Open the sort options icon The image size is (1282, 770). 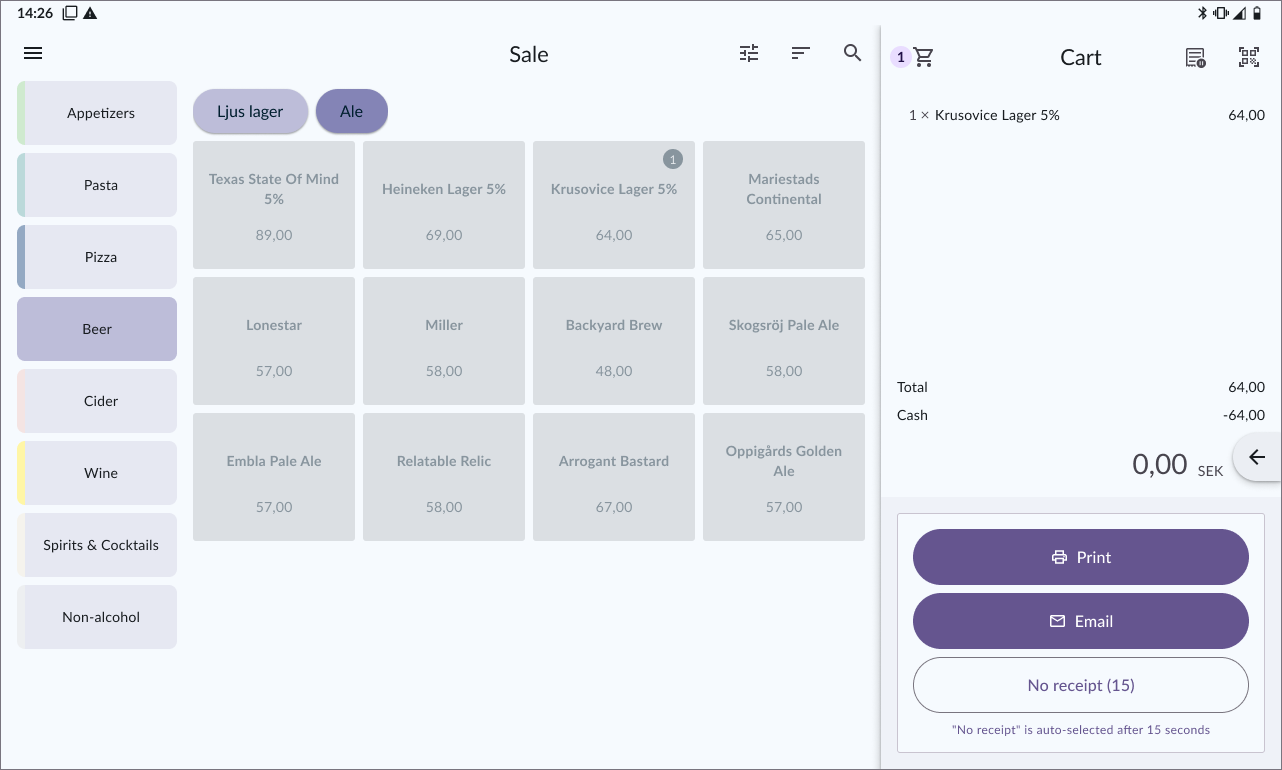pos(801,54)
